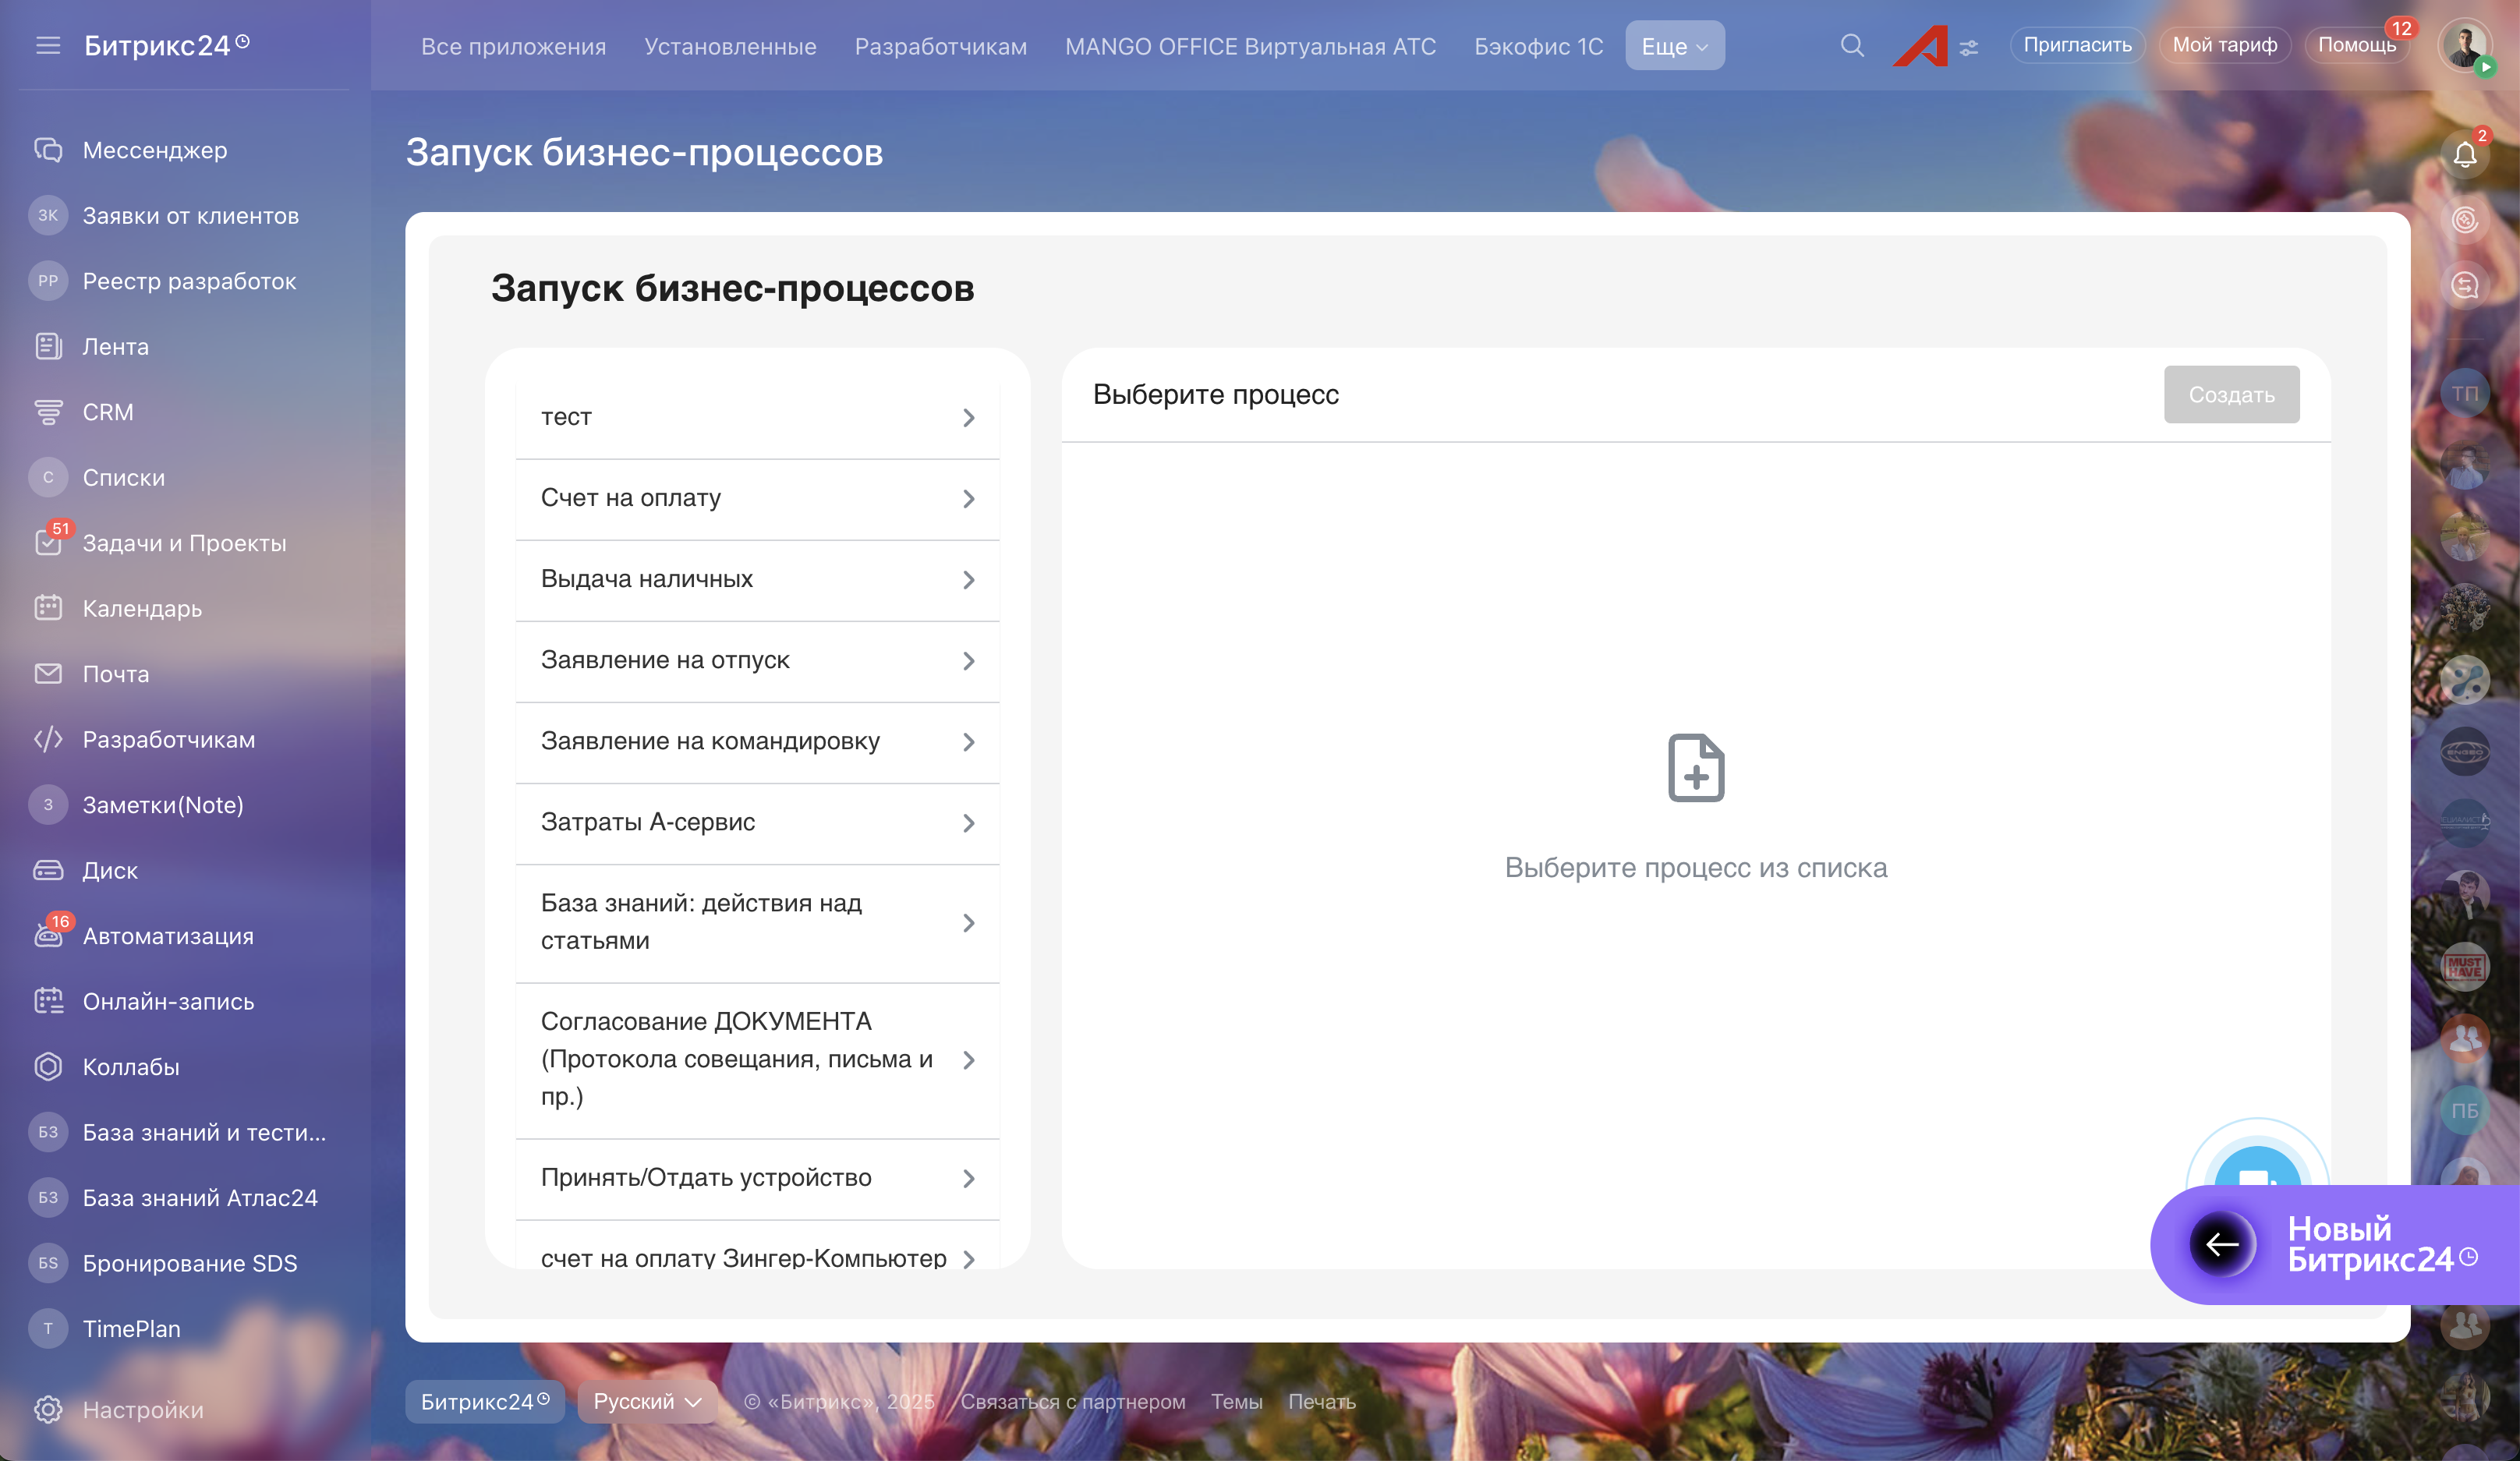This screenshot has height=1461, width=2520.
Task: Open the Calendar sidebar icon
Action: (x=48, y=608)
